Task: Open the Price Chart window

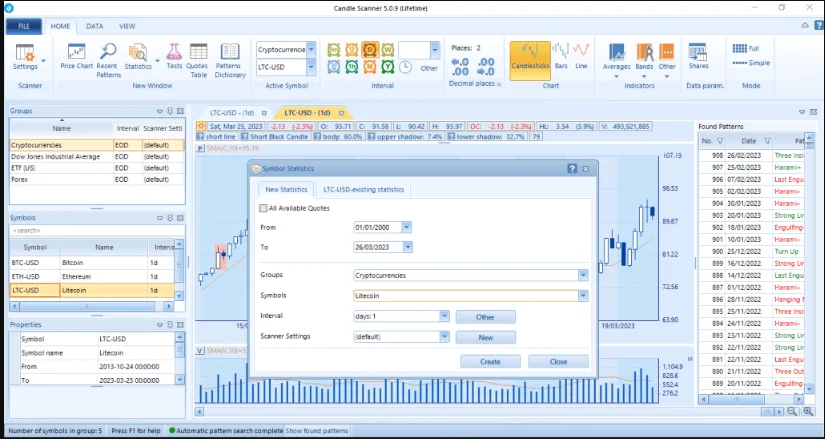Action: (x=77, y=56)
